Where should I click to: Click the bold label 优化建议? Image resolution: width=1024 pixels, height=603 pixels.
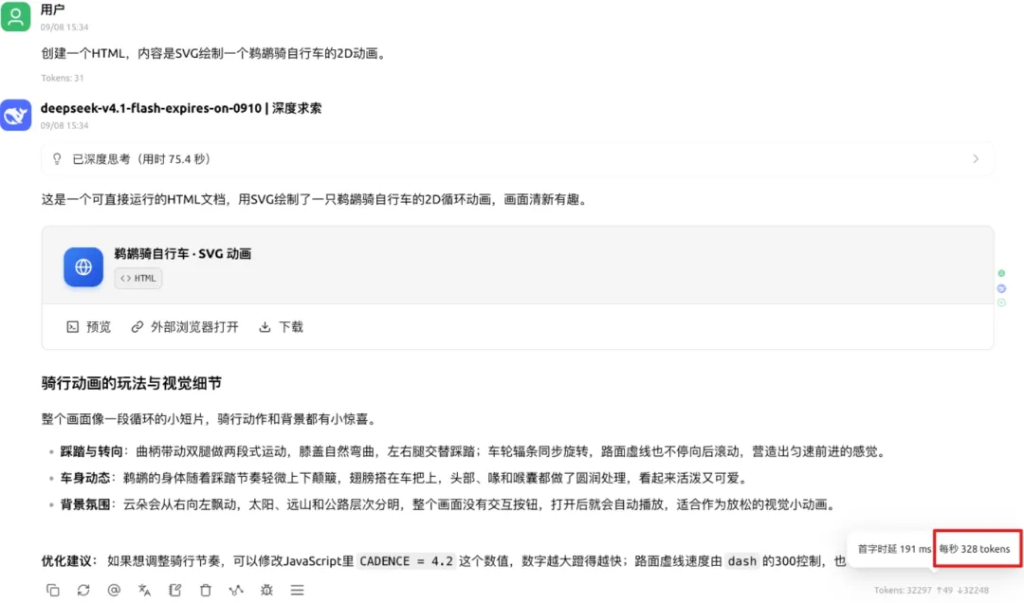pyautogui.click(x=66, y=561)
